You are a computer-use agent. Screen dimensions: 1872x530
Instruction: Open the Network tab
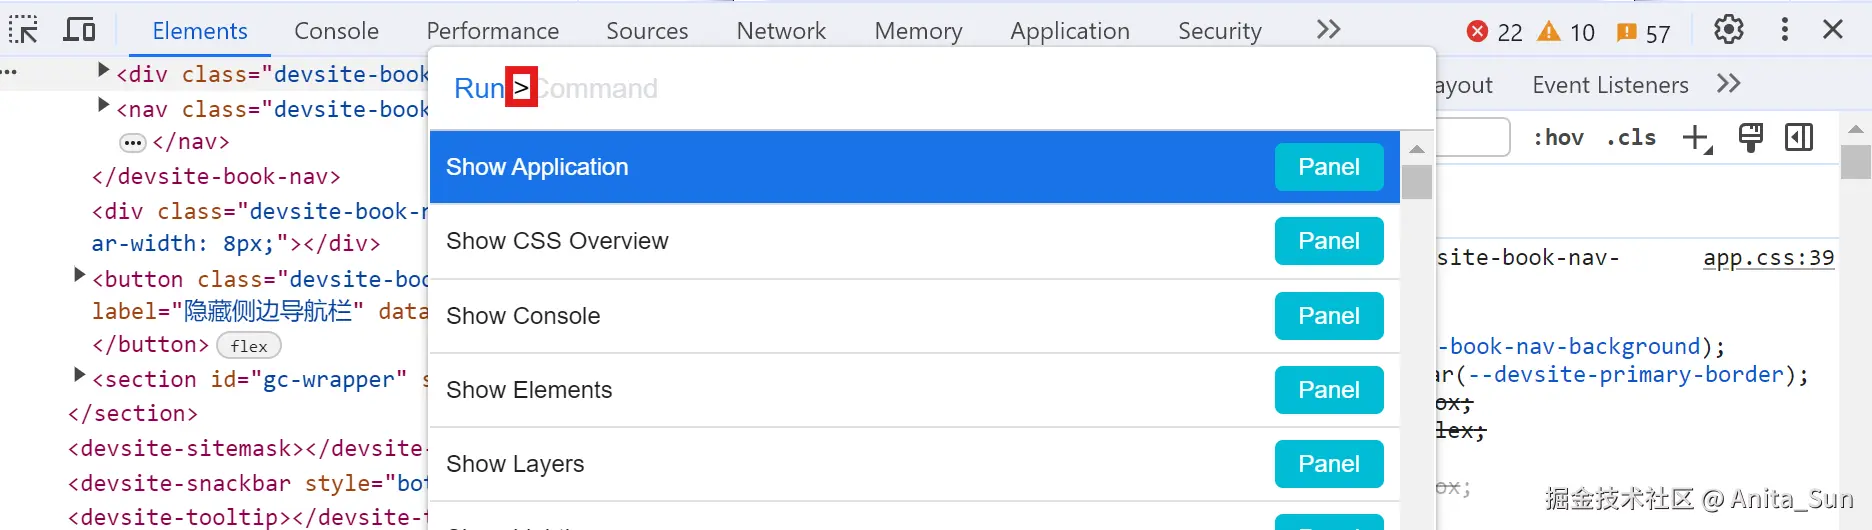[781, 31]
